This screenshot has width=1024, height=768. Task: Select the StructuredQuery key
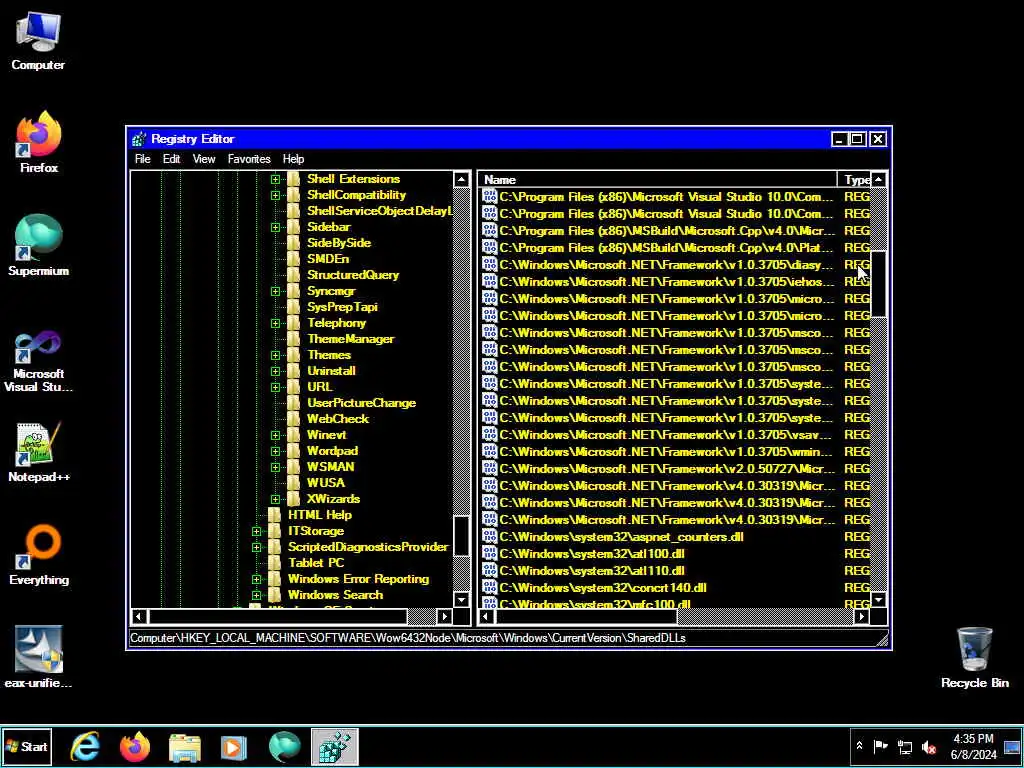(x=353, y=275)
